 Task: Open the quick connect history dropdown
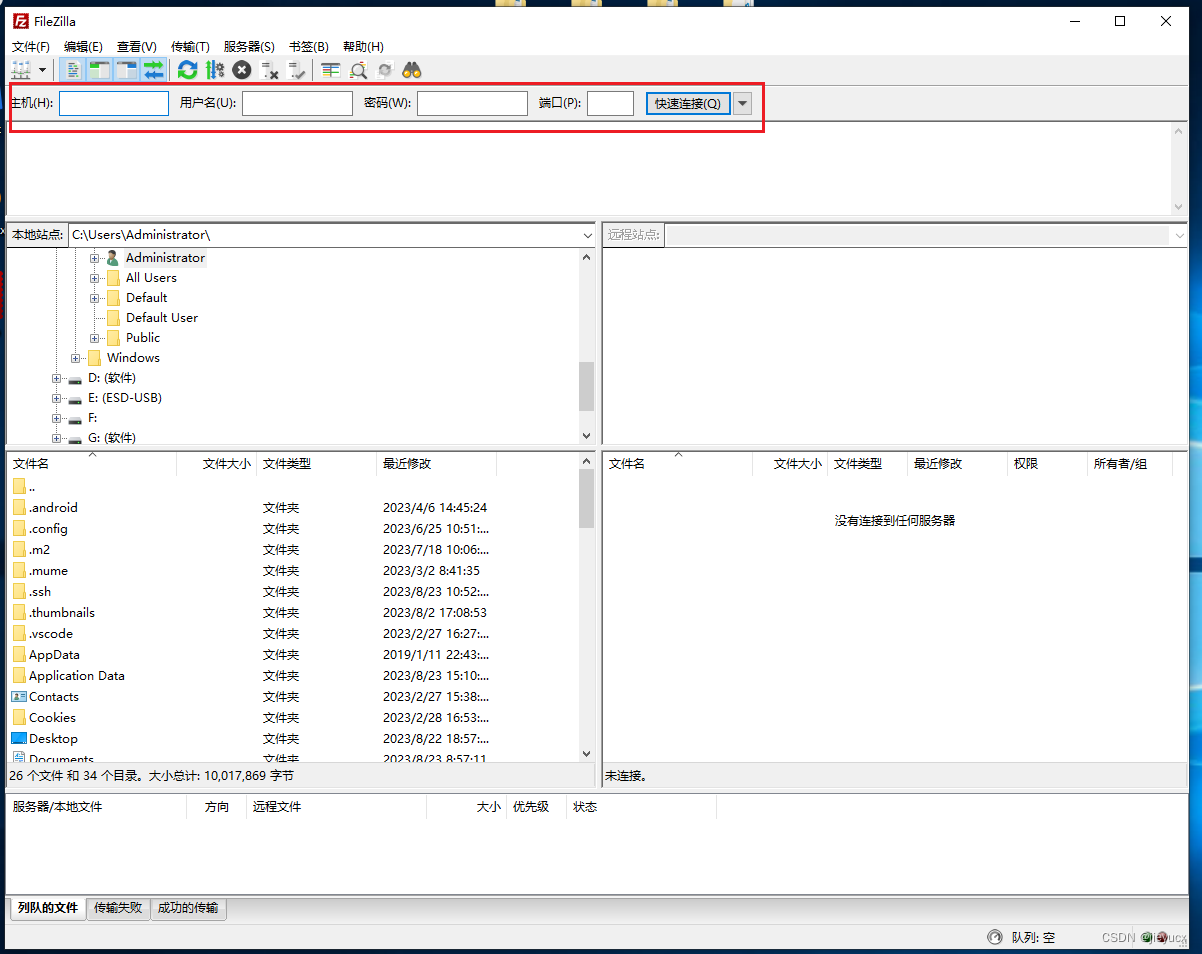click(x=742, y=103)
